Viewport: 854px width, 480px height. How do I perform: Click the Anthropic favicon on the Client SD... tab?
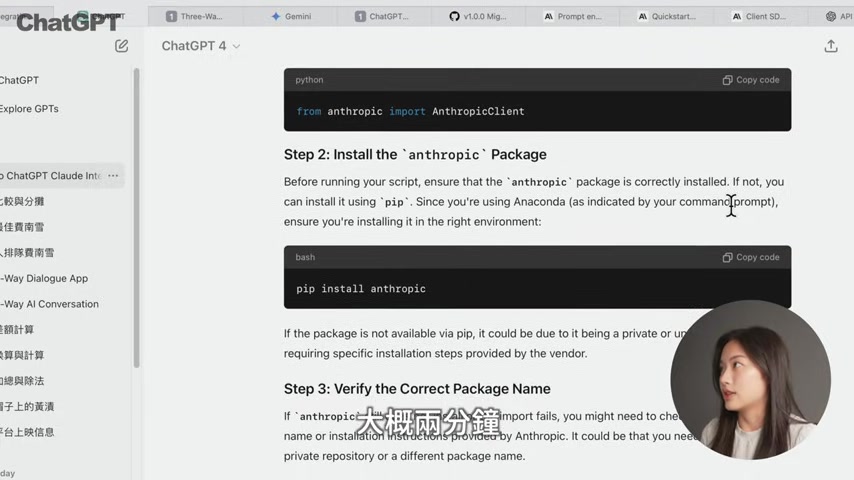pos(736,16)
